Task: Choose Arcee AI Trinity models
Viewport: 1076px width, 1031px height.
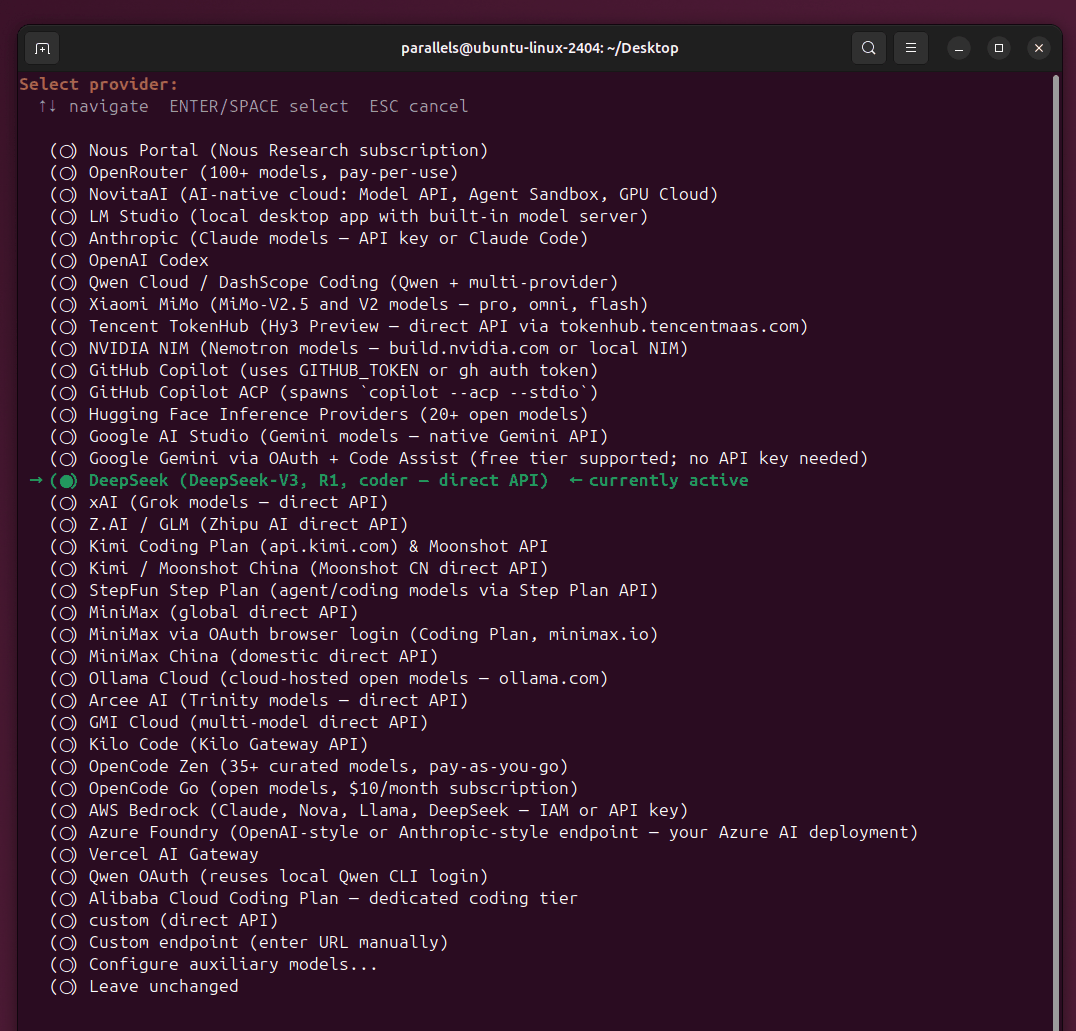Action: point(259,699)
